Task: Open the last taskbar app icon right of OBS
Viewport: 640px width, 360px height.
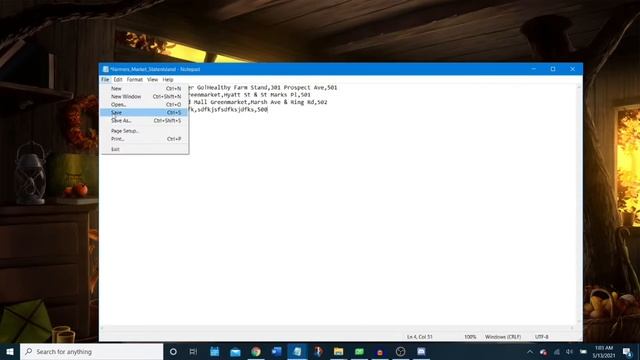Action: pos(421,351)
